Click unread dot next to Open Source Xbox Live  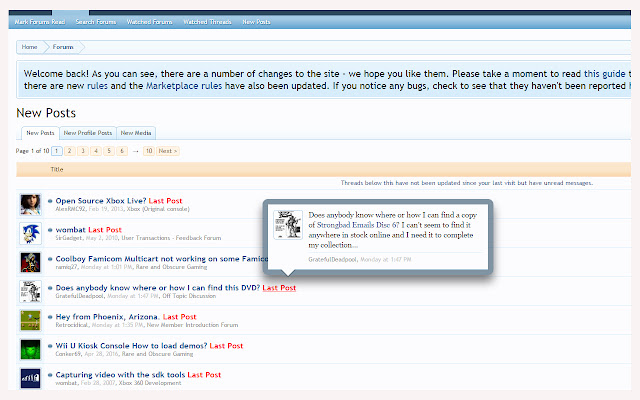pyautogui.click(x=50, y=201)
